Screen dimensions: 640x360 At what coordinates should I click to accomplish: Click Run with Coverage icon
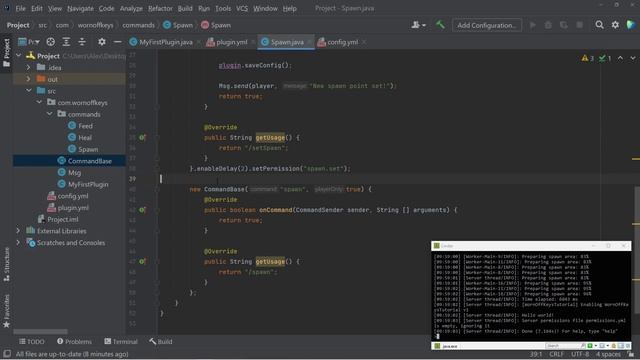(564, 25)
